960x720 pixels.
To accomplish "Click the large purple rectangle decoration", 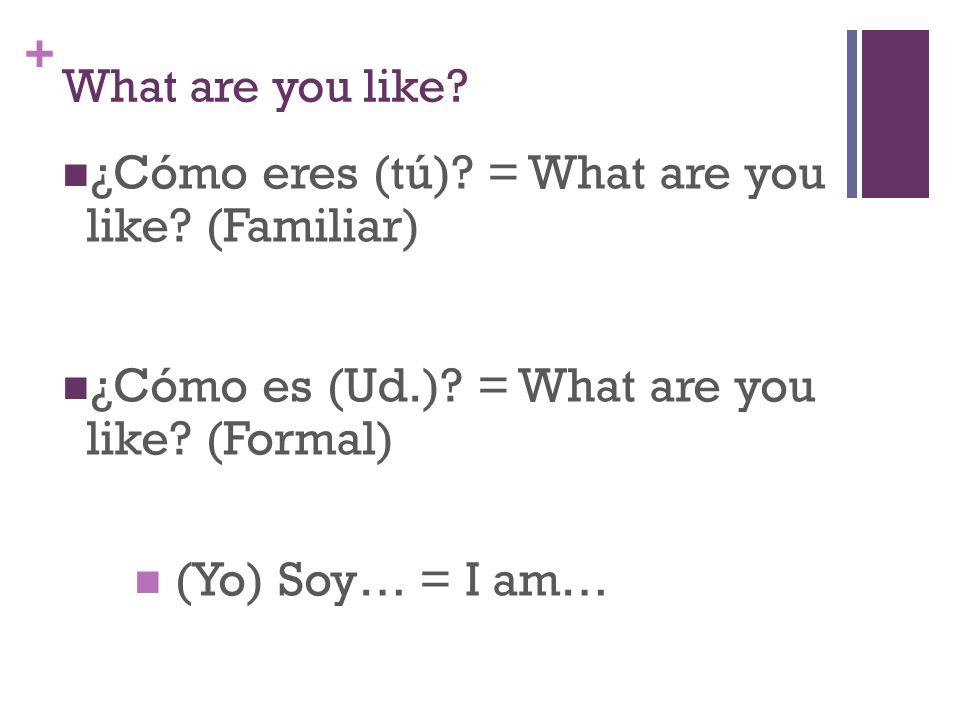I will (x=895, y=114).
